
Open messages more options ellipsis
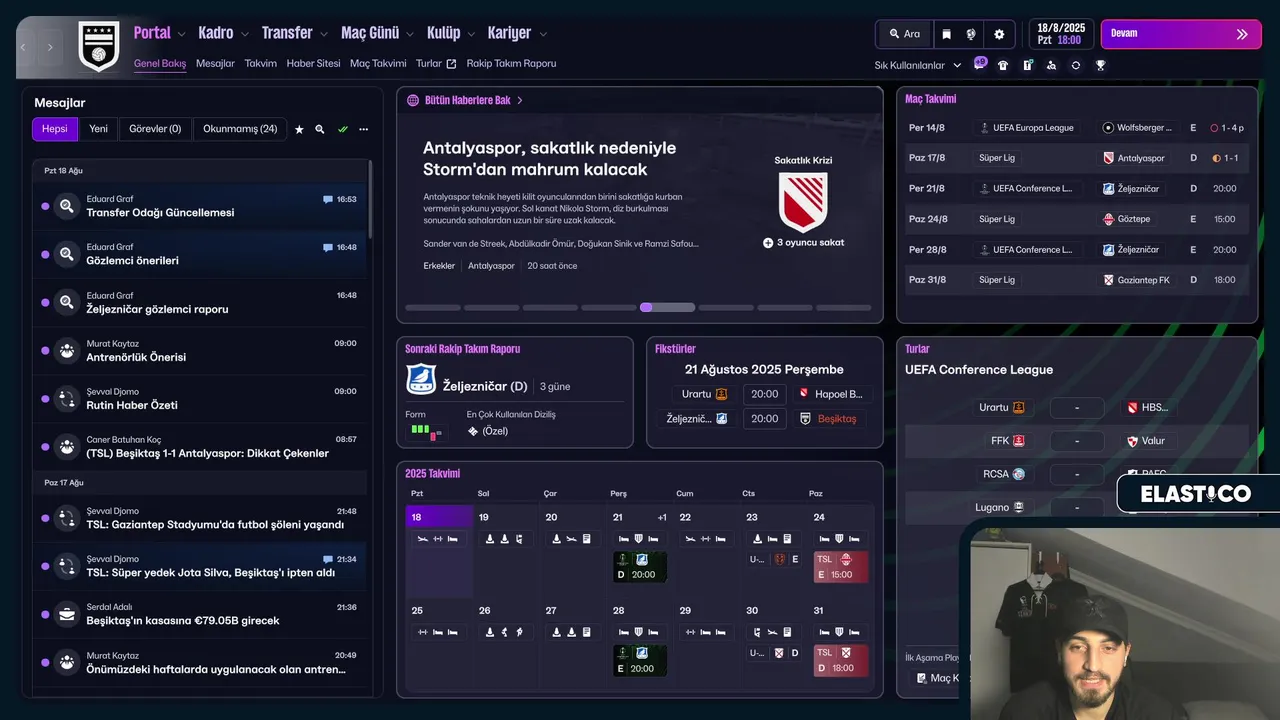click(364, 129)
